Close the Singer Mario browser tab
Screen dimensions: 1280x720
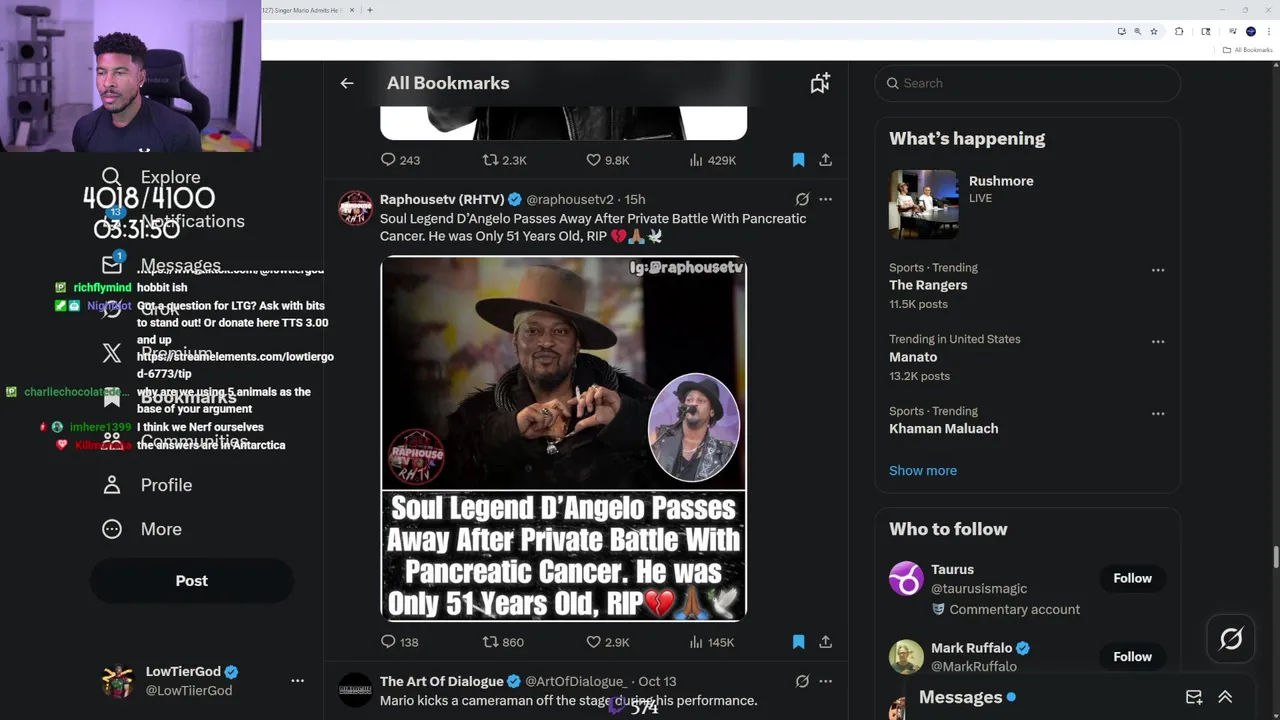pyautogui.click(x=352, y=10)
